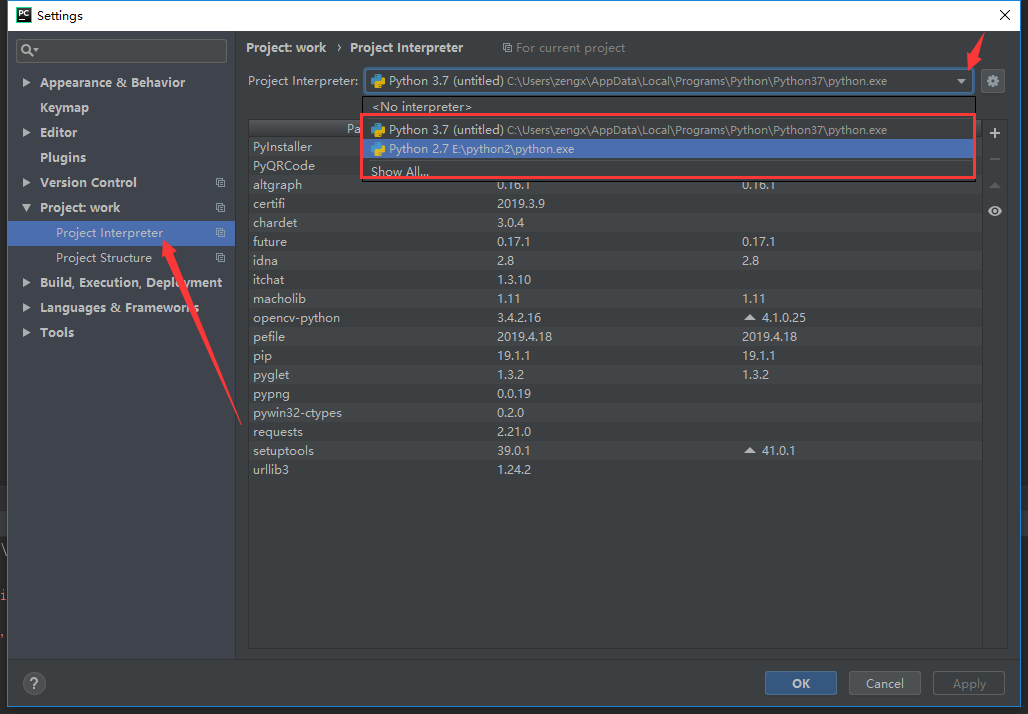Image resolution: width=1028 pixels, height=714 pixels.
Task: Select Project Interpreter in sidebar
Action: (121, 233)
